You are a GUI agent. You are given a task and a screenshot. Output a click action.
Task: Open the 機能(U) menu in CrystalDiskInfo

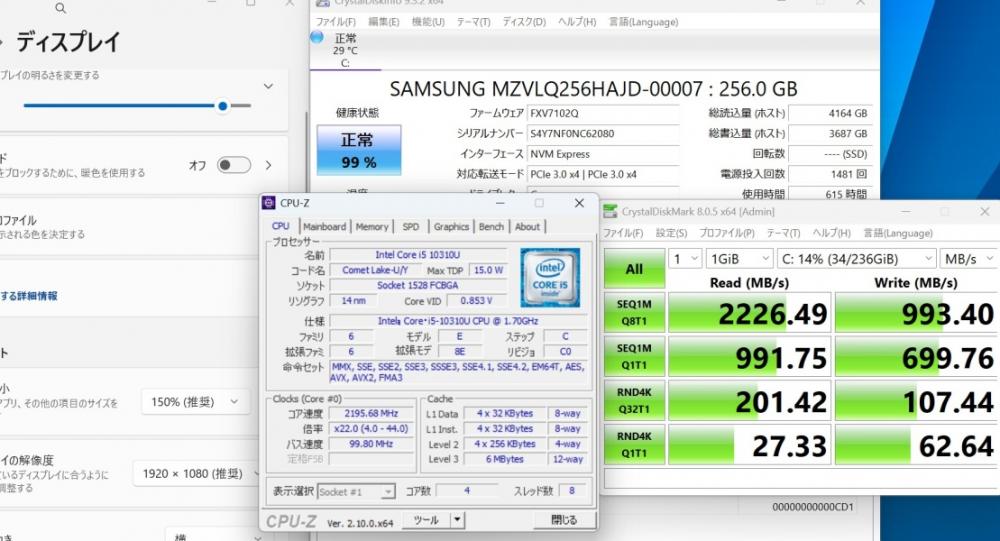point(428,22)
